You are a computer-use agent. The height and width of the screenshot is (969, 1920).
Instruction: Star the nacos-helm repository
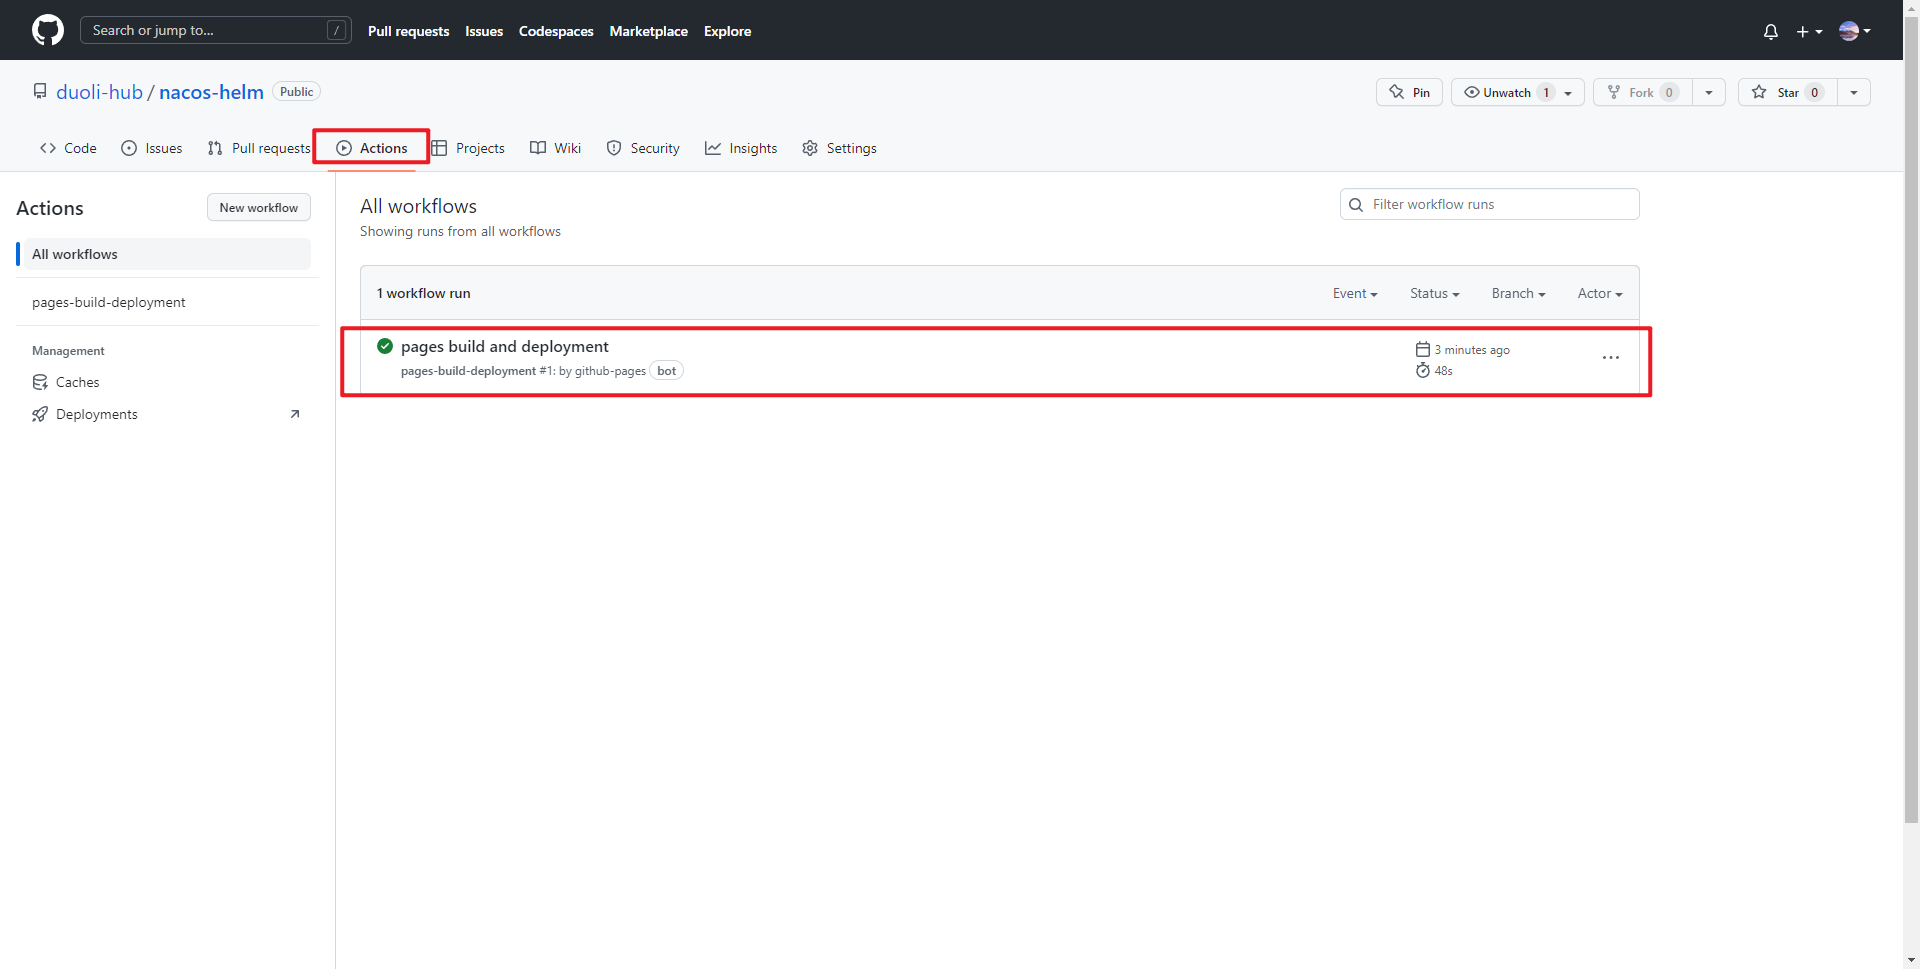coord(1789,92)
